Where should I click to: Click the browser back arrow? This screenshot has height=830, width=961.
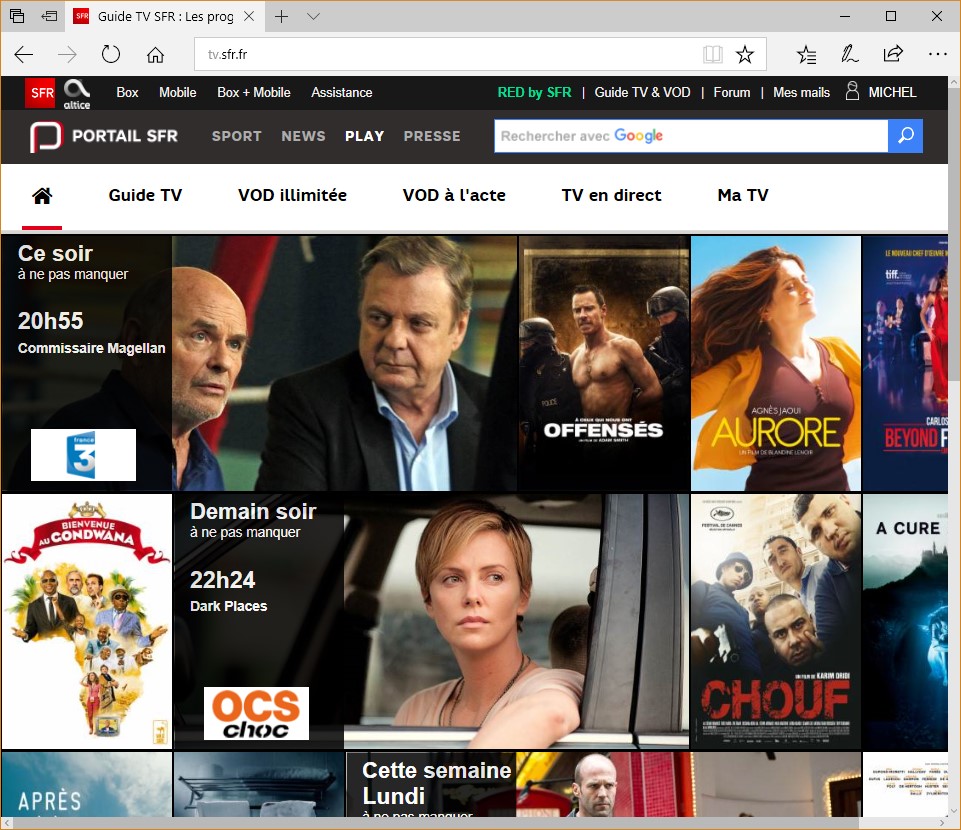23,55
